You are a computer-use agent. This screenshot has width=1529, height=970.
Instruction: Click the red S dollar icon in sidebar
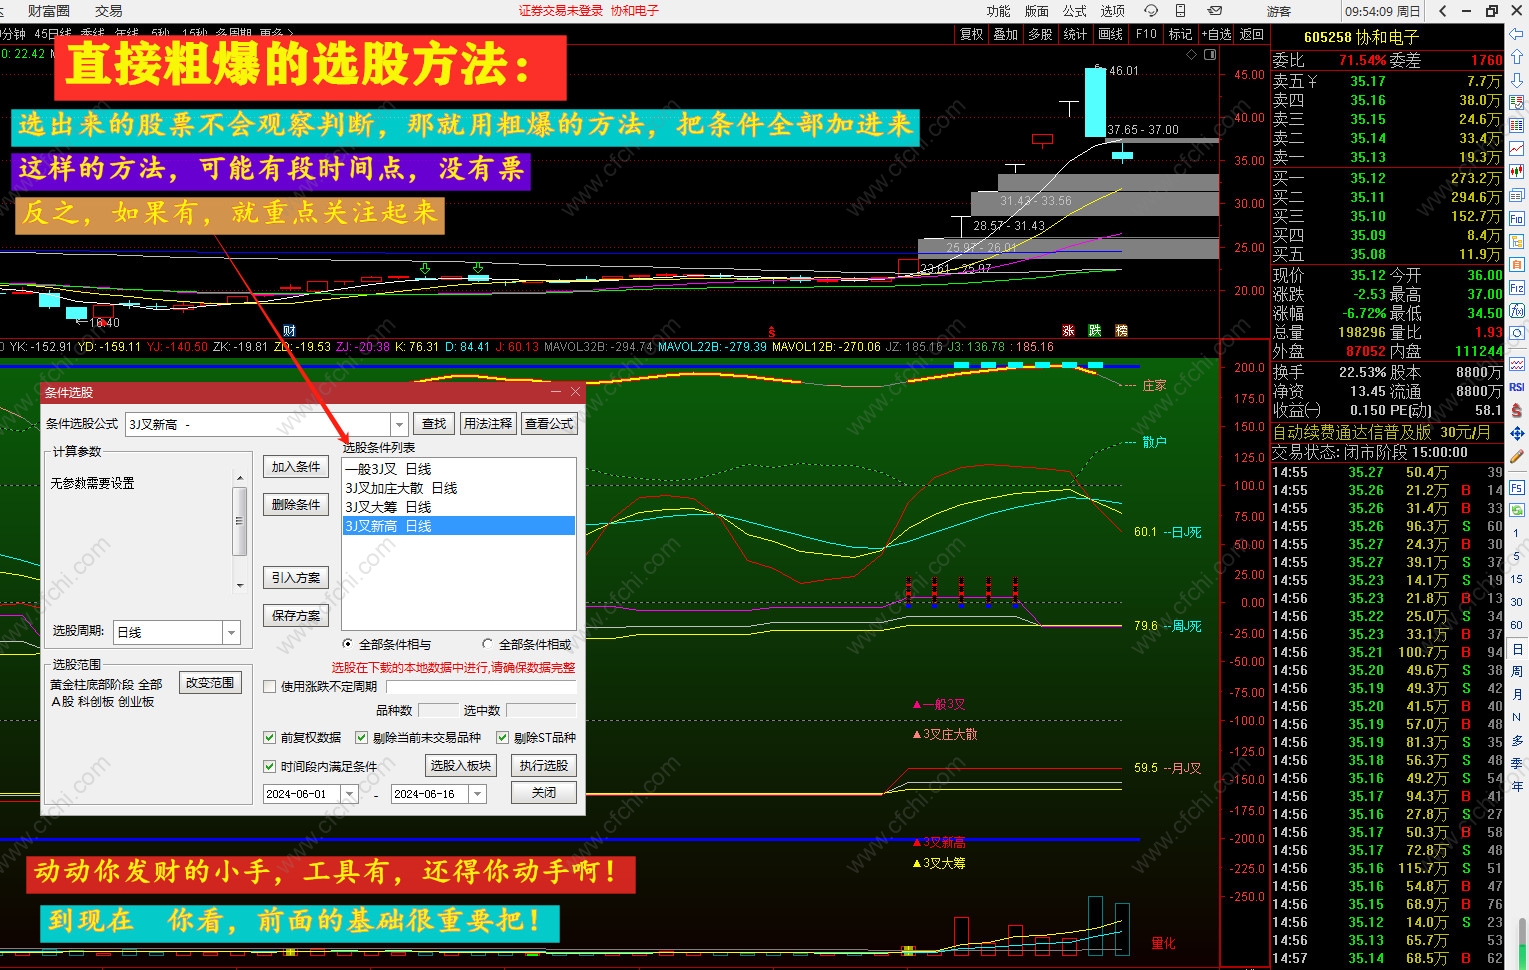pos(1517,410)
